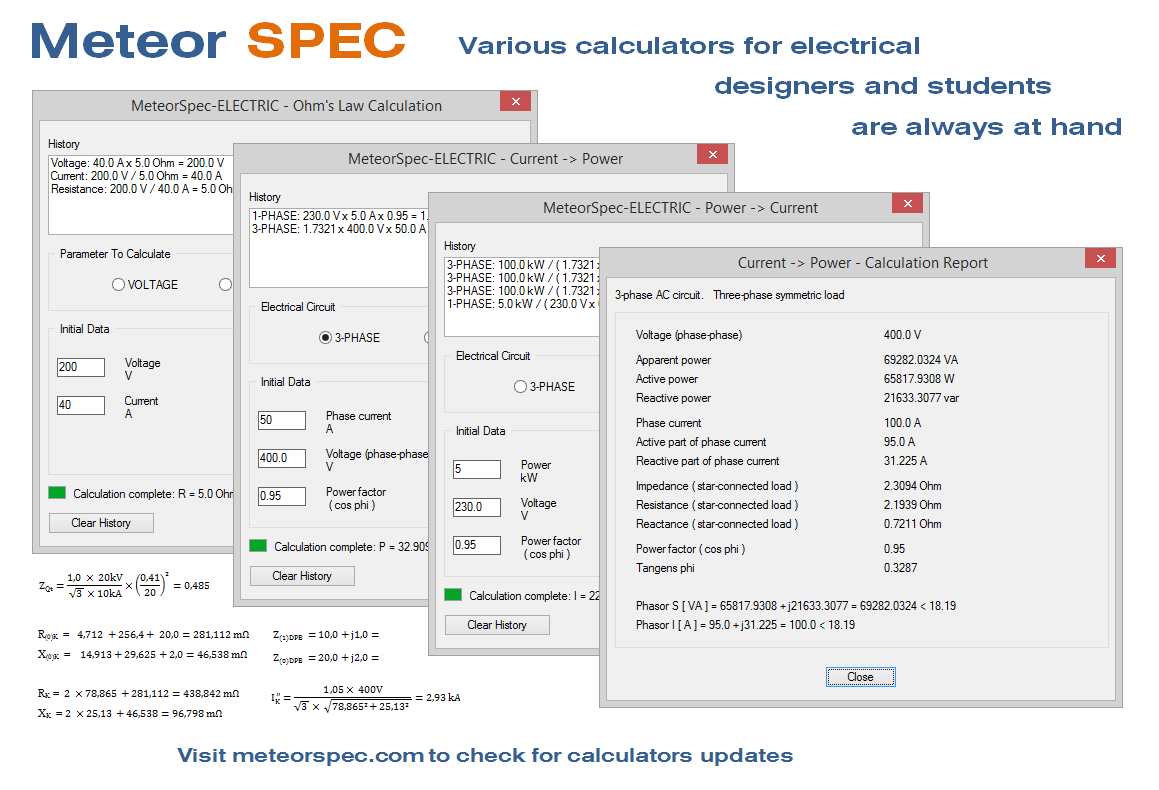The height and width of the screenshot is (790, 1159).
Task: Clear History in Current -> Power window
Action: tap(302, 576)
